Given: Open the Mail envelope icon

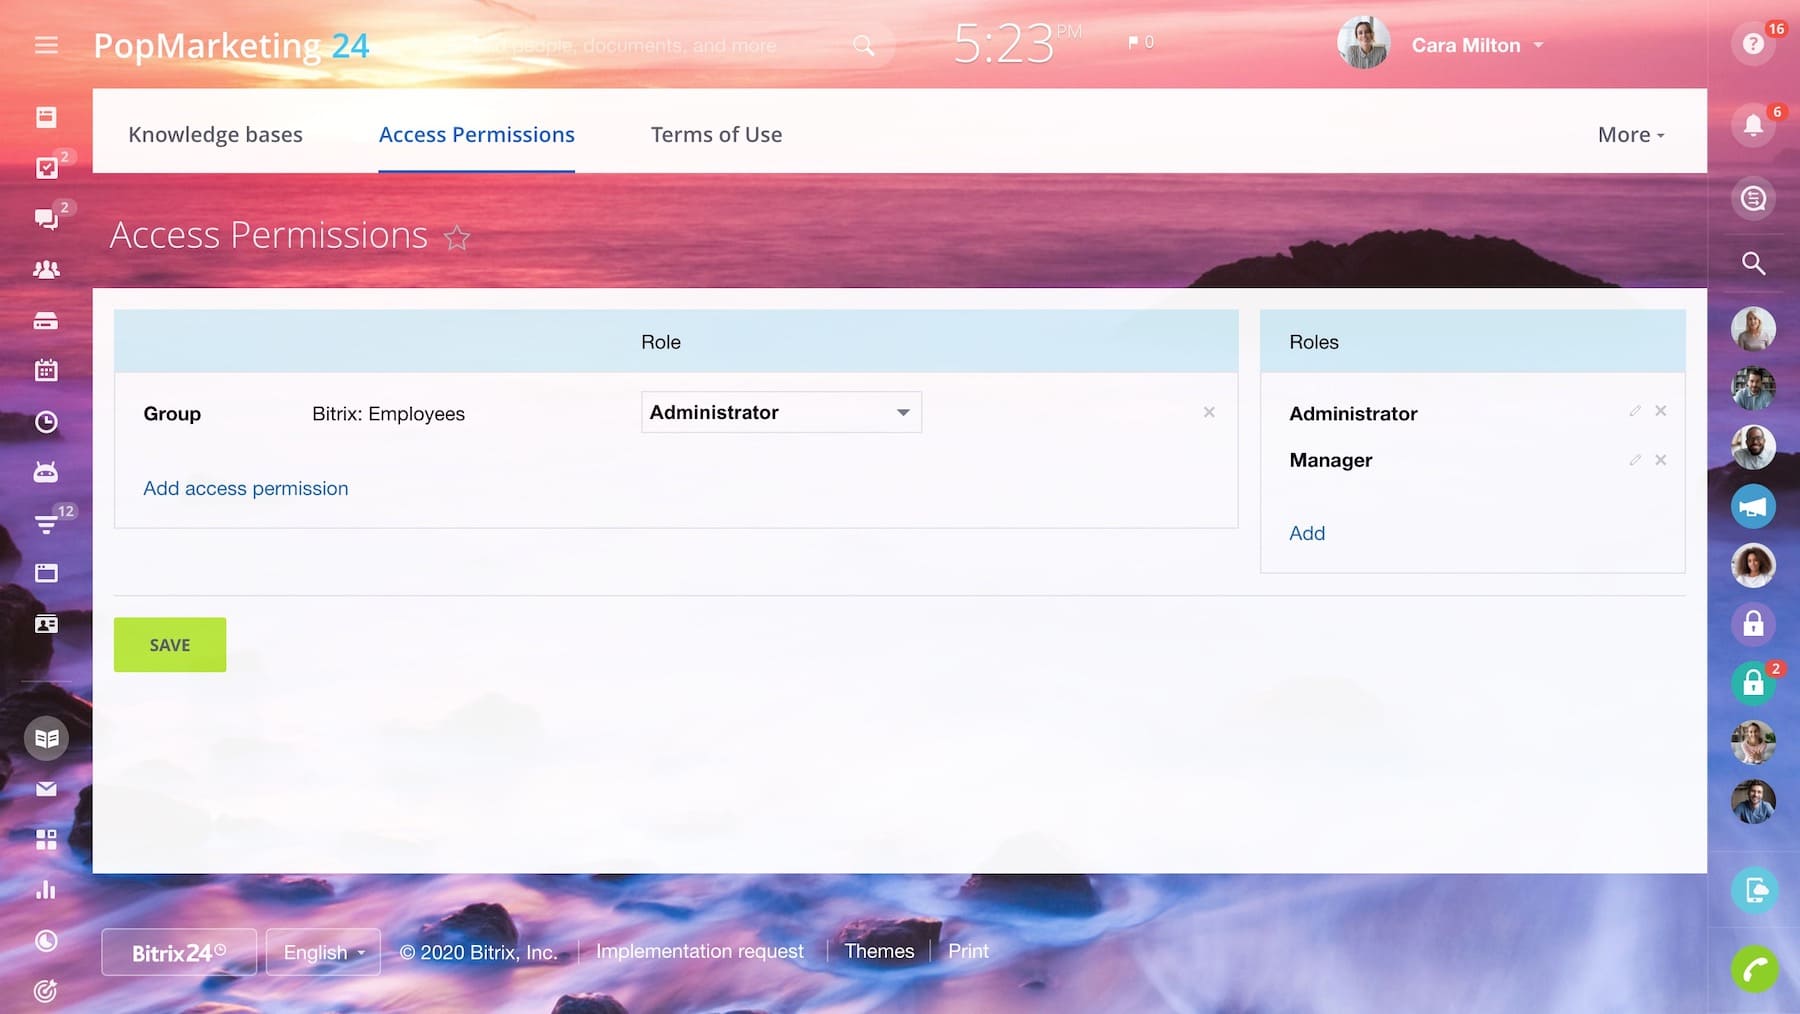Looking at the screenshot, I should pos(46,789).
